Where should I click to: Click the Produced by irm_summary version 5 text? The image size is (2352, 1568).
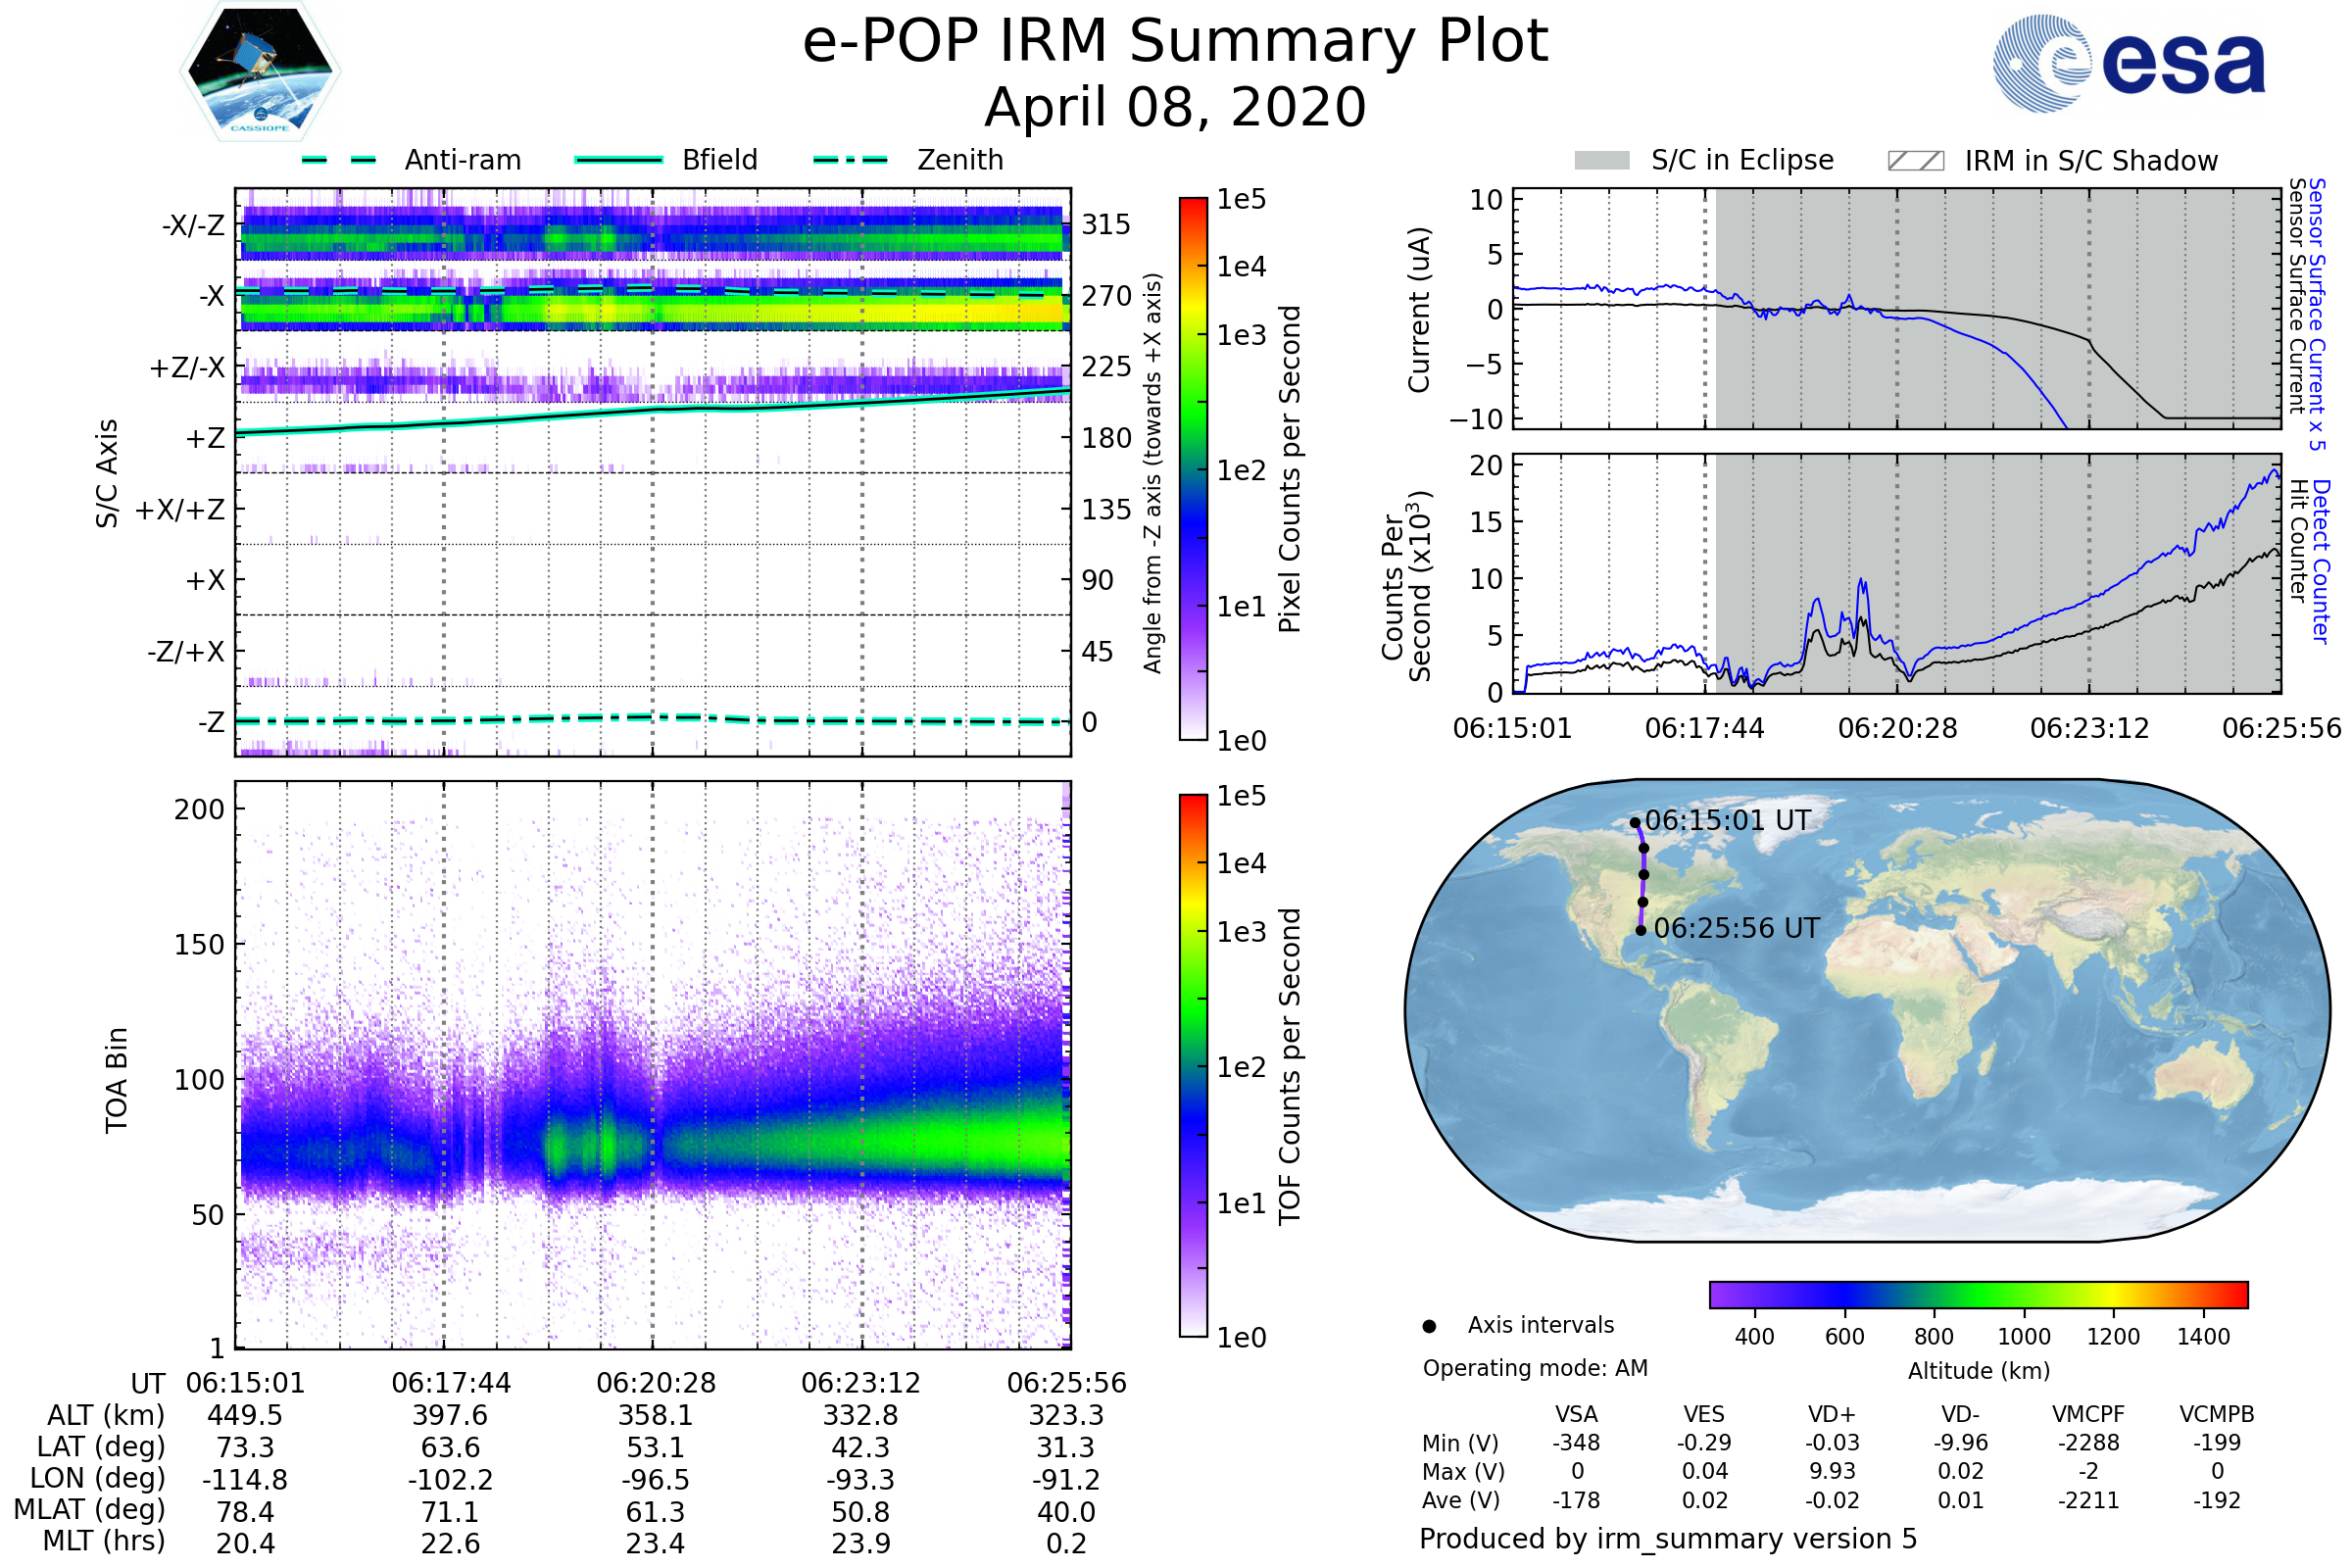point(1668,1539)
